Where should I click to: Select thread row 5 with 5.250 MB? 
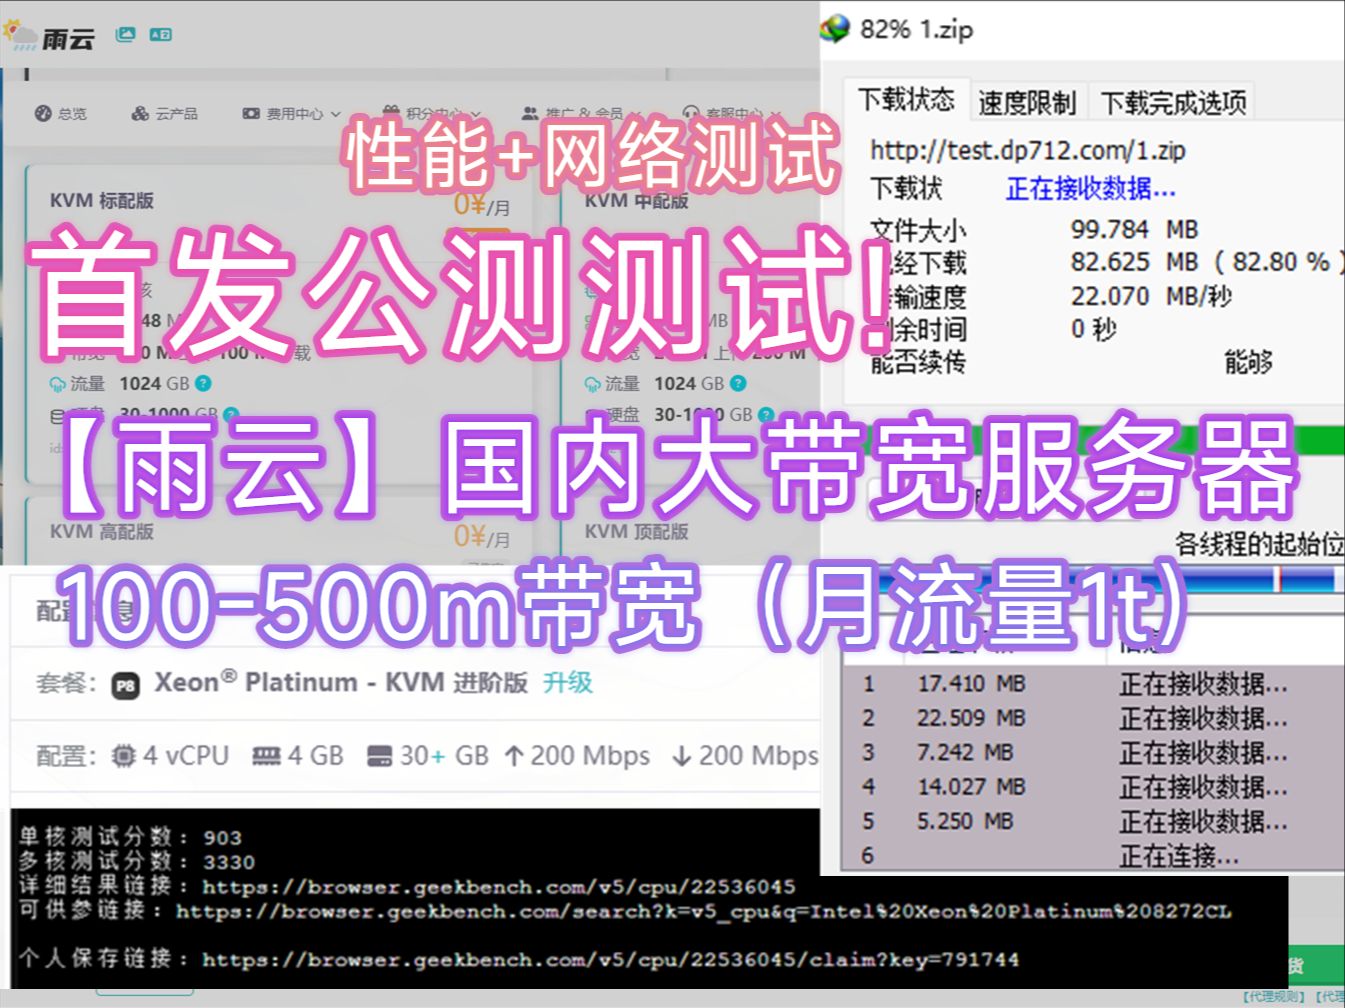(x=1093, y=821)
